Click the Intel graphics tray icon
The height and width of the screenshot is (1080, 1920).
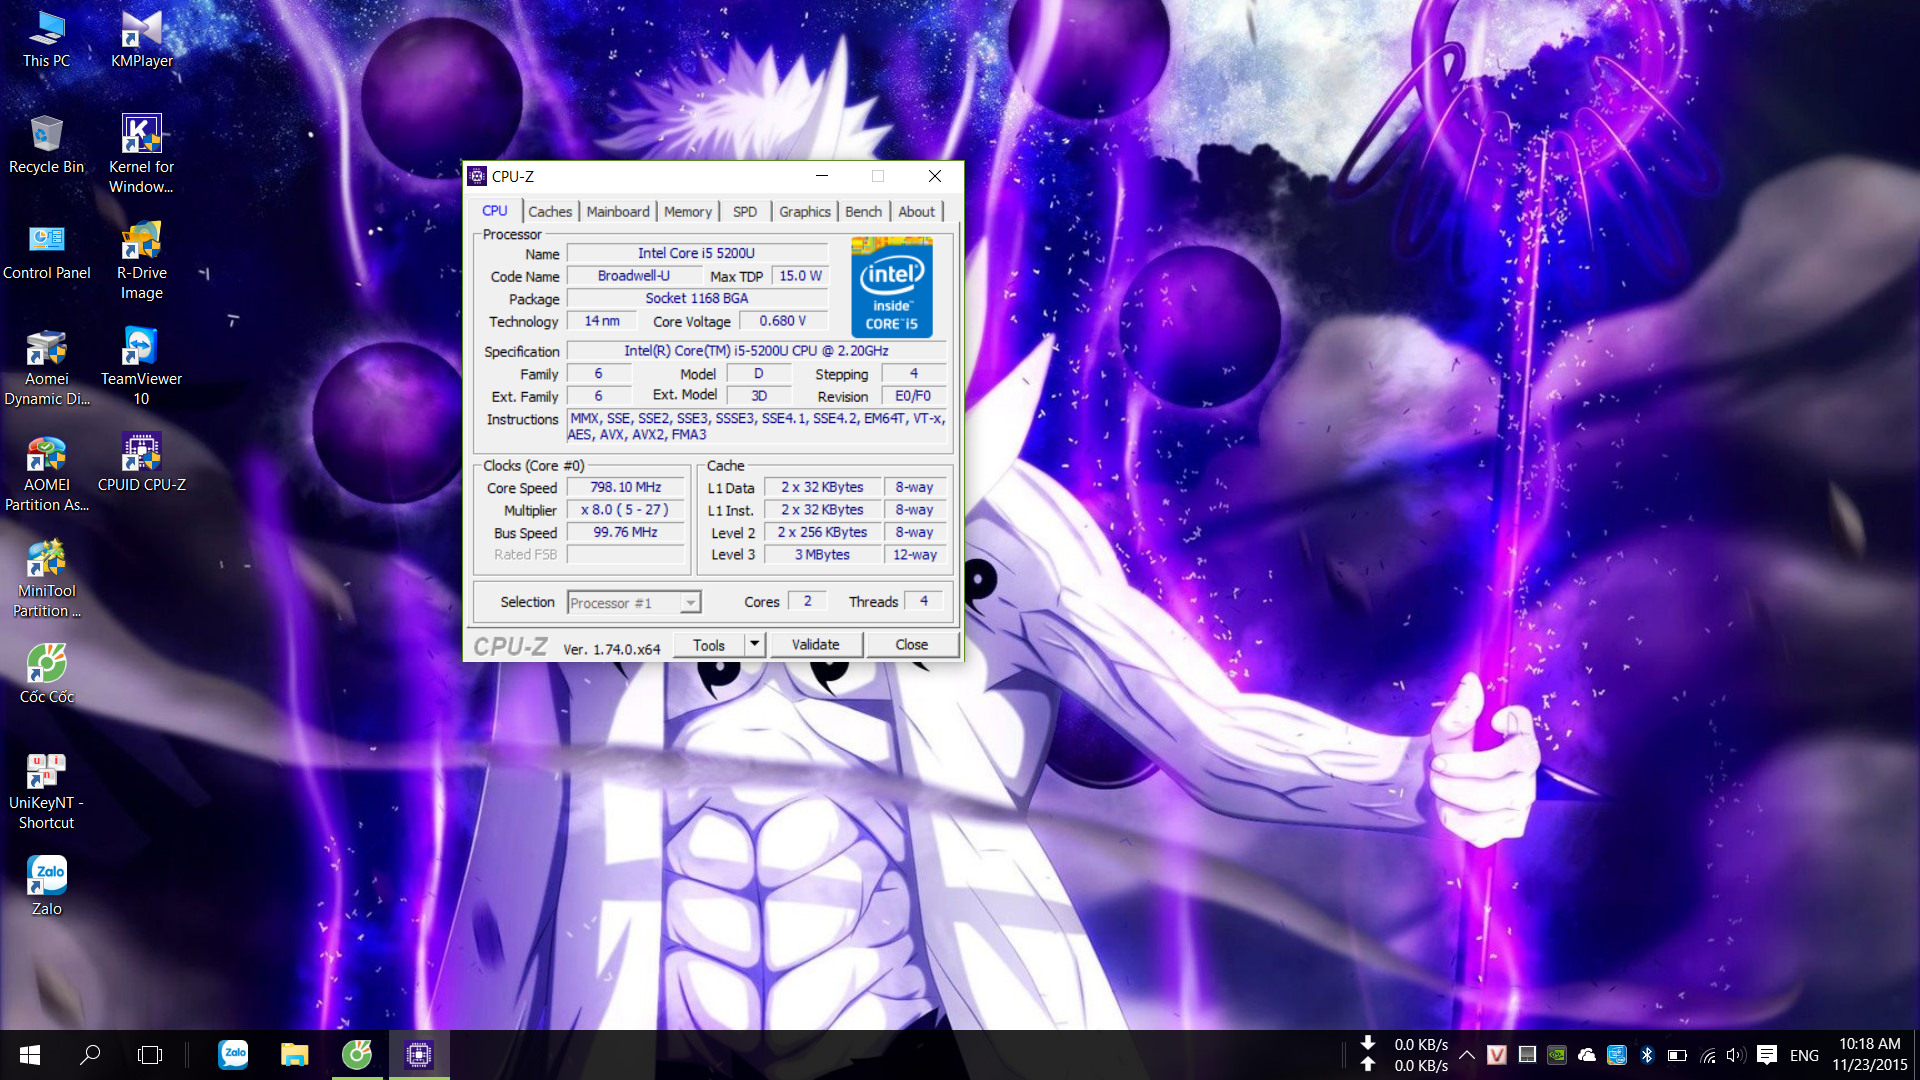pyautogui.click(x=1617, y=1055)
